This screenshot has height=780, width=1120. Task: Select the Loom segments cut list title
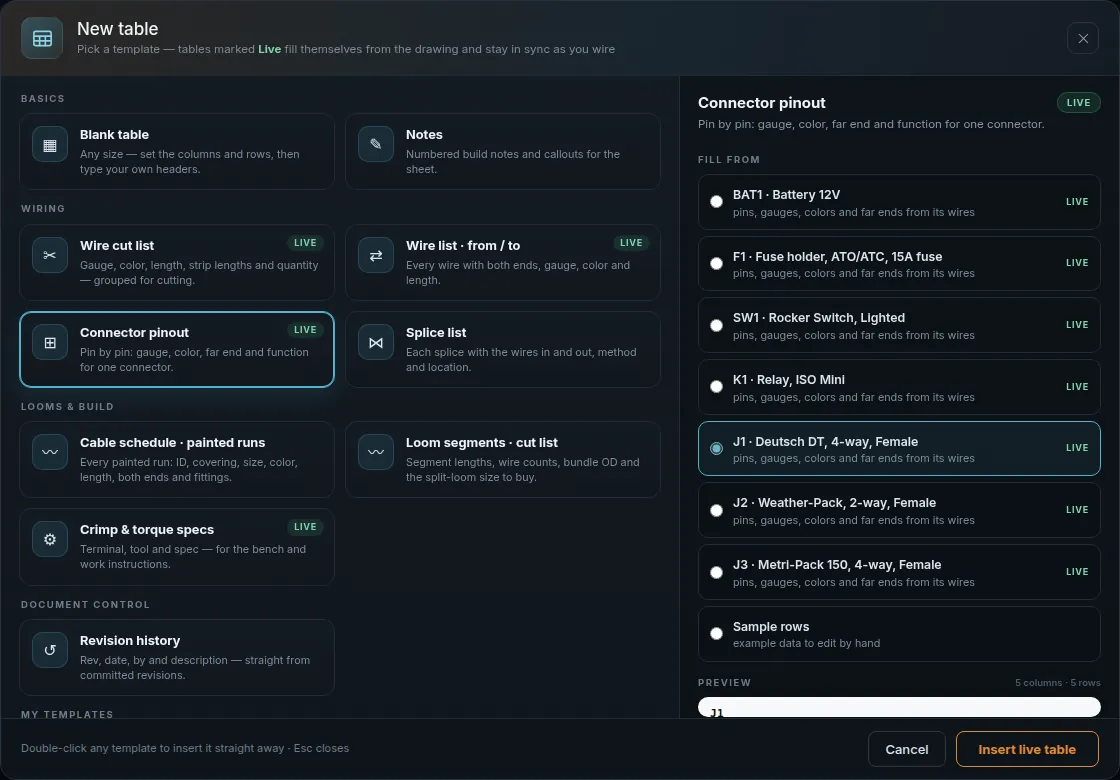click(x=481, y=443)
